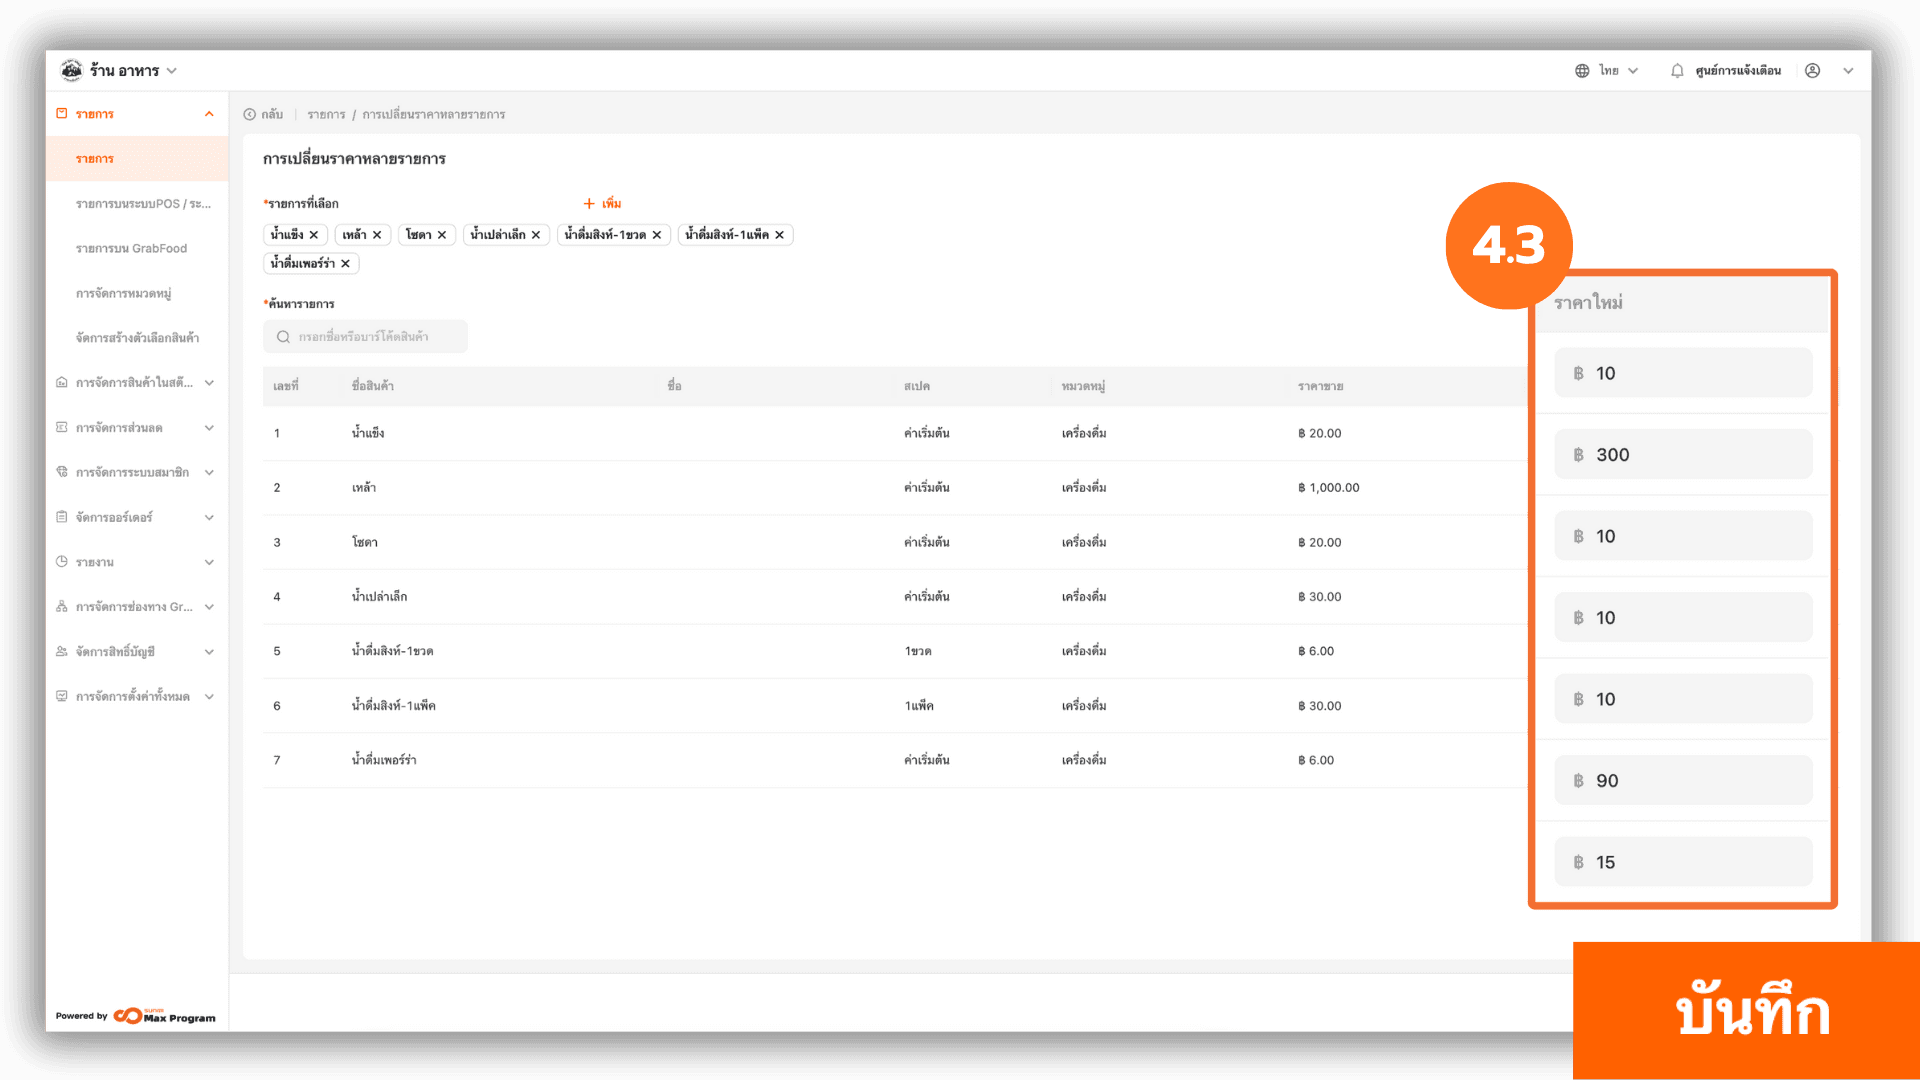Viewport: 1920px width, 1080px height.
Task: Collapse the รายการ sidebar menu
Action: [209, 114]
